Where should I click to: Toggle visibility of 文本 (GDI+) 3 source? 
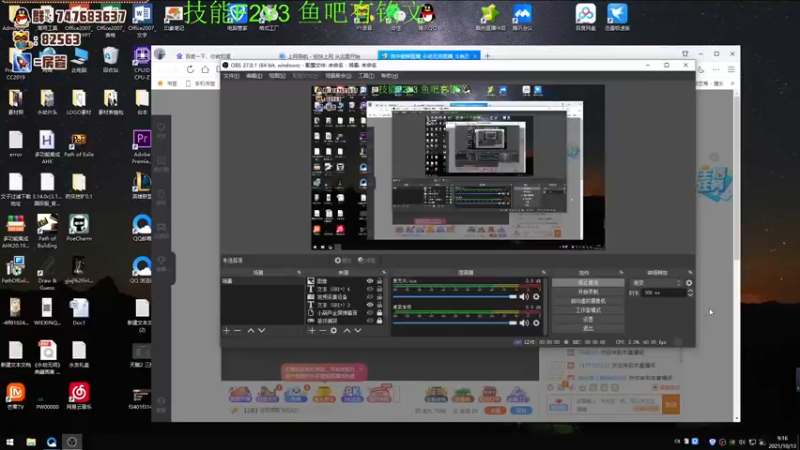point(370,305)
